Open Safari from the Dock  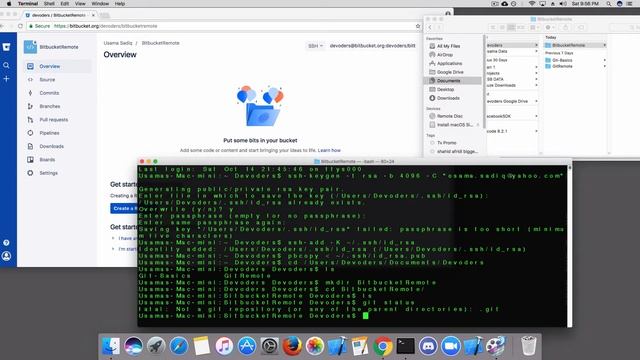click(179, 346)
